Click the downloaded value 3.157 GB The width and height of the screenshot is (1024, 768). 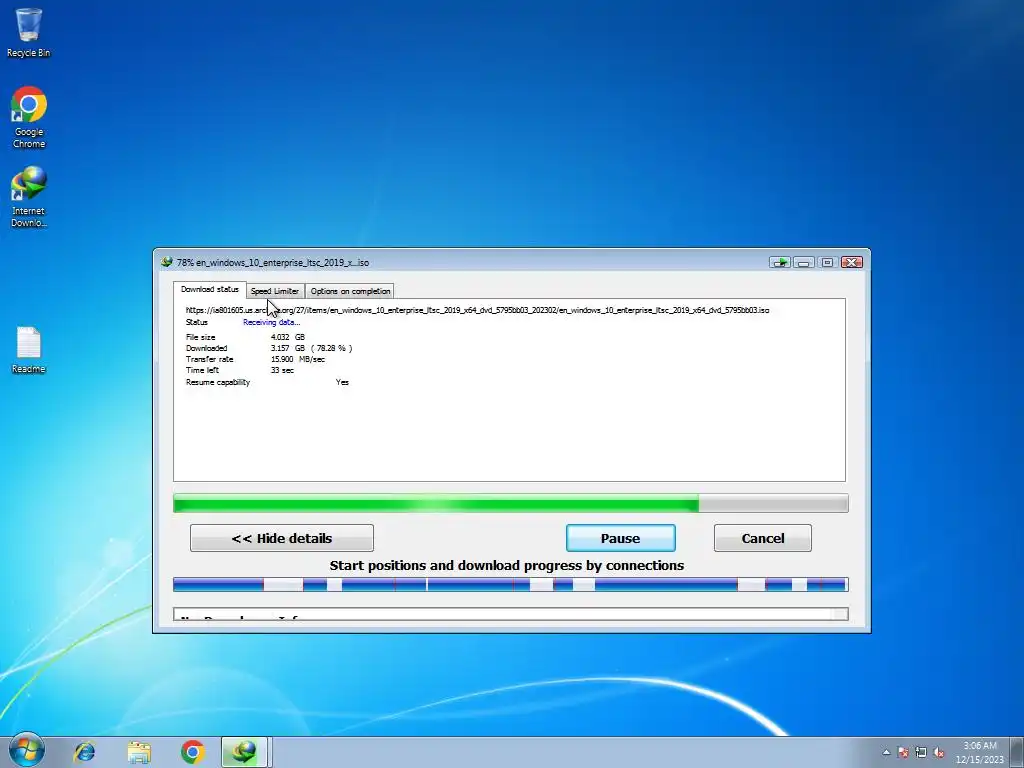tap(288, 349)
